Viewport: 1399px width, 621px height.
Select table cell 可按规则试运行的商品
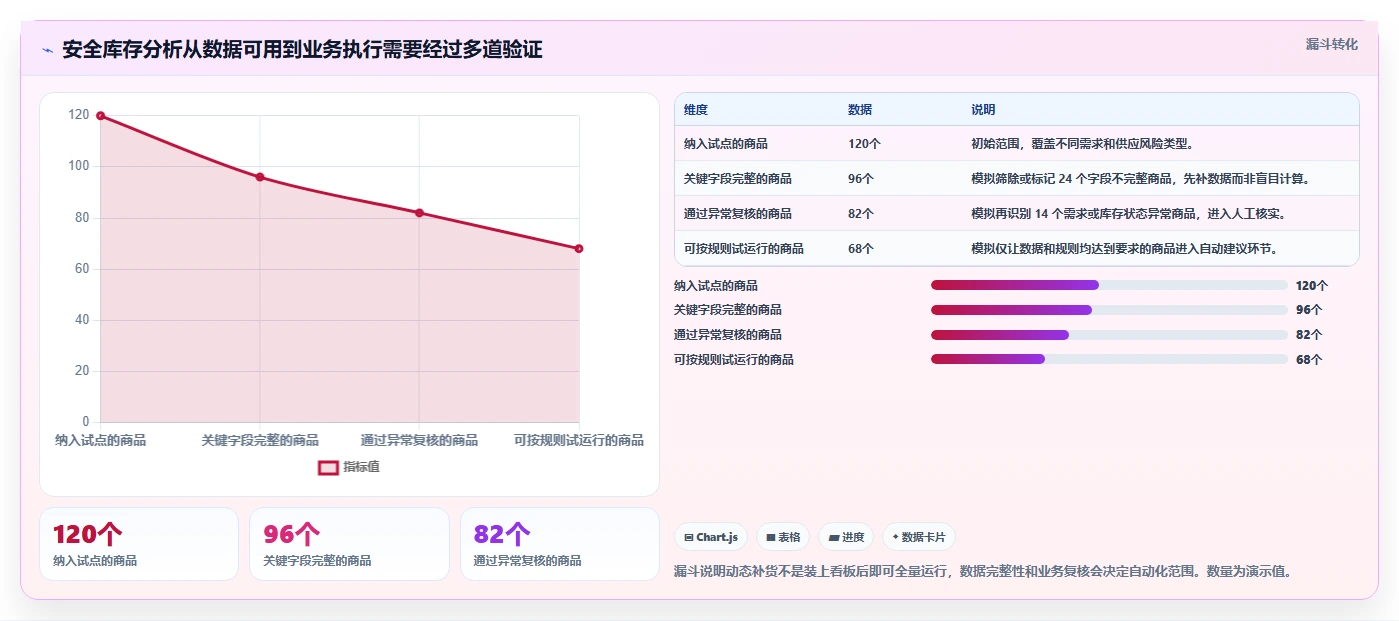tap(744, 249)
